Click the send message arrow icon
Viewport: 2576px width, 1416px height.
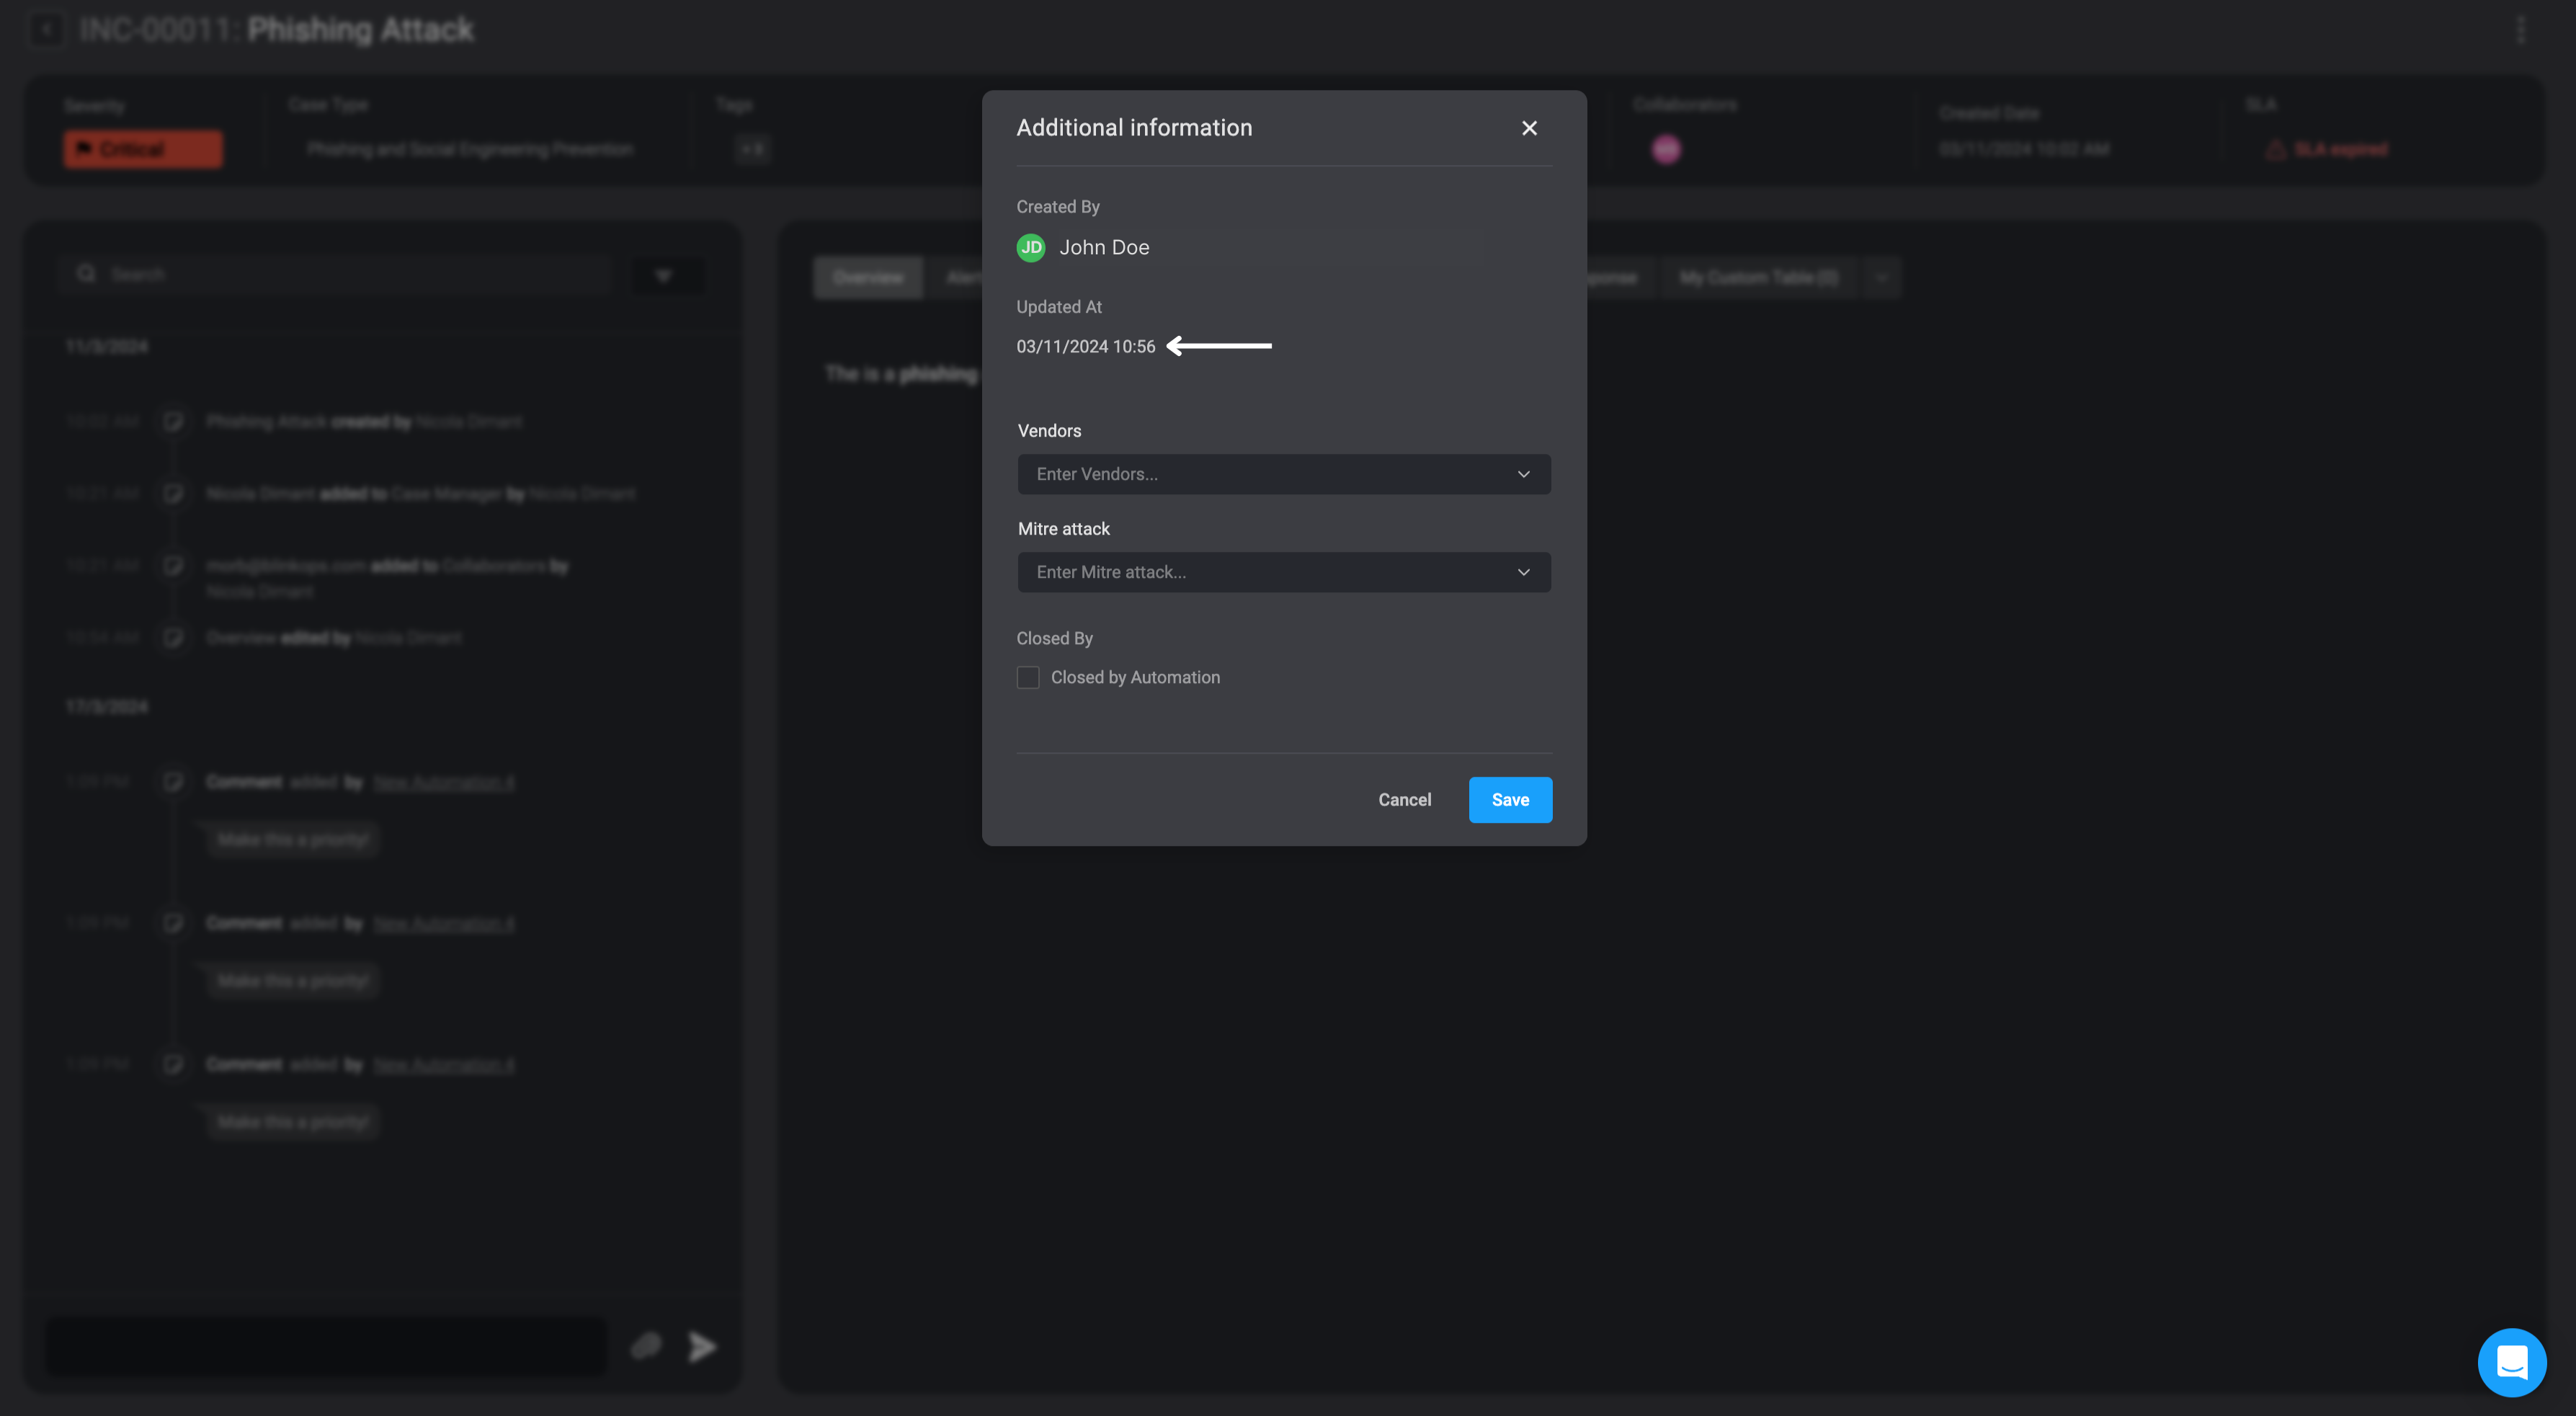click(702, 1347)
